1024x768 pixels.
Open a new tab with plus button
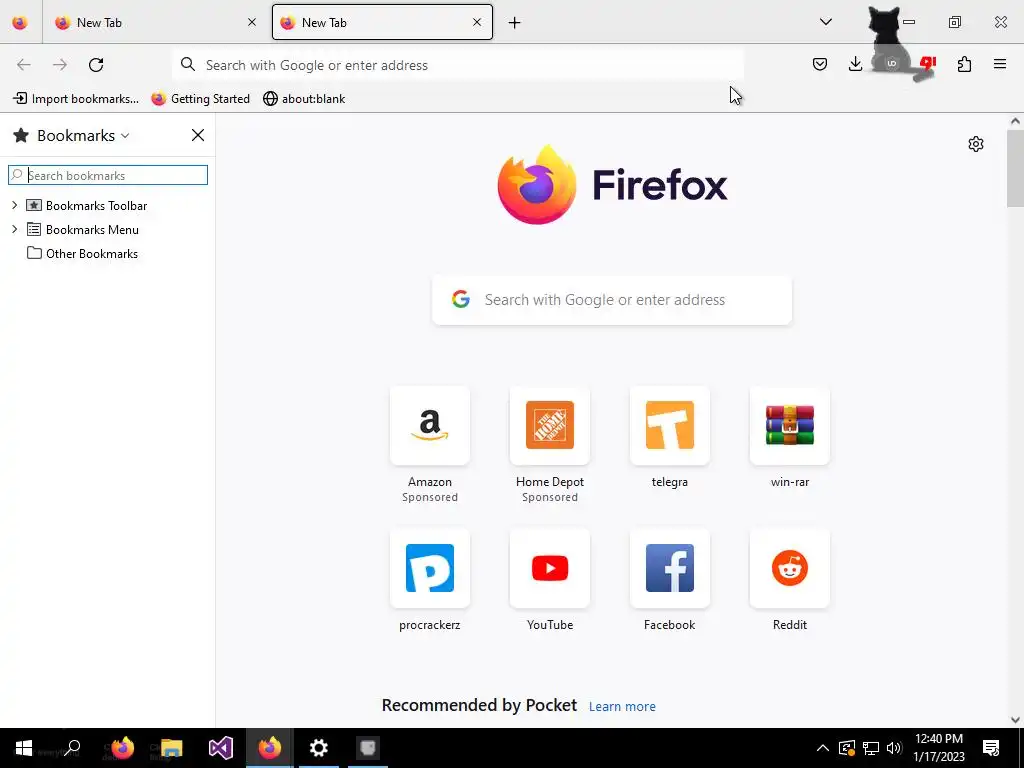515,23
